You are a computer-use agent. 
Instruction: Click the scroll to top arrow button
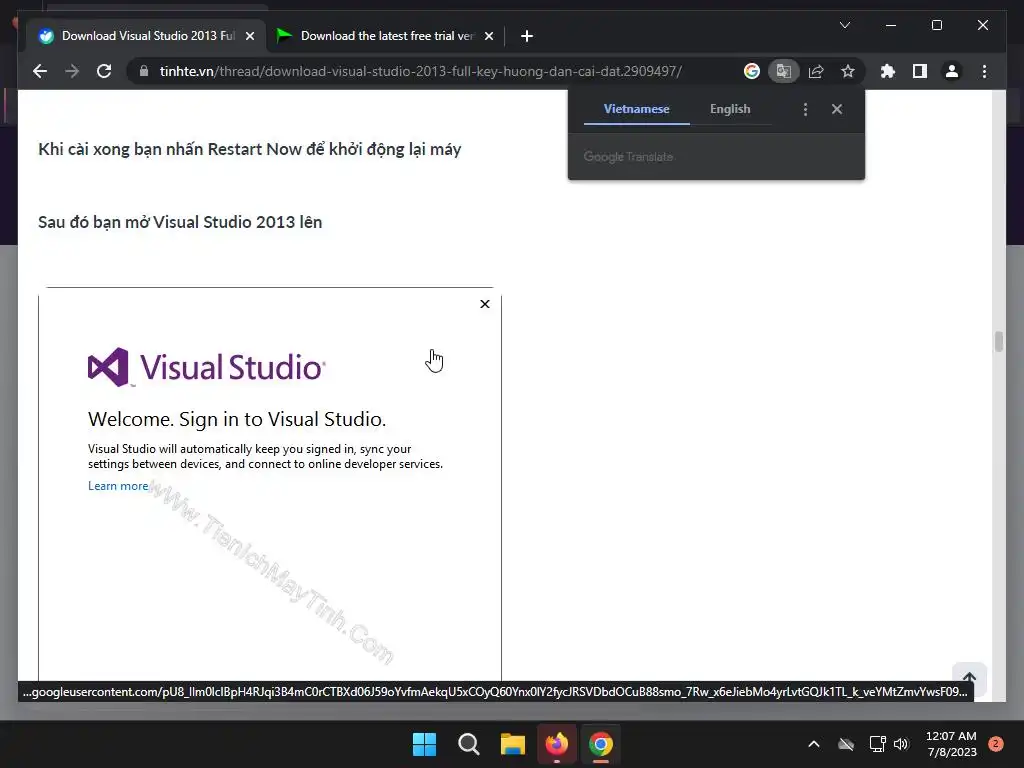[969, 678]
